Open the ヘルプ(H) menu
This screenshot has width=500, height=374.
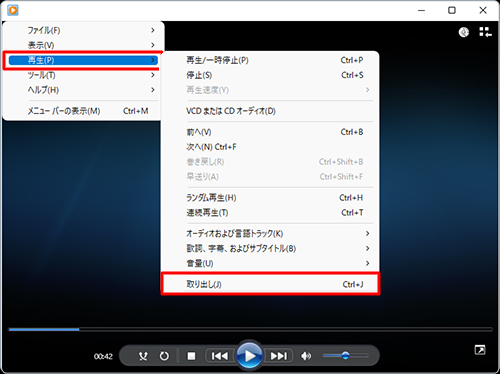tap(83, 90)
